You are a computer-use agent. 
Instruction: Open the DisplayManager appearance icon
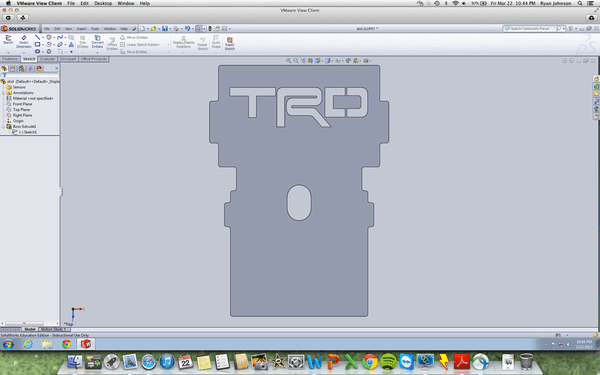[x=39, y=68]
